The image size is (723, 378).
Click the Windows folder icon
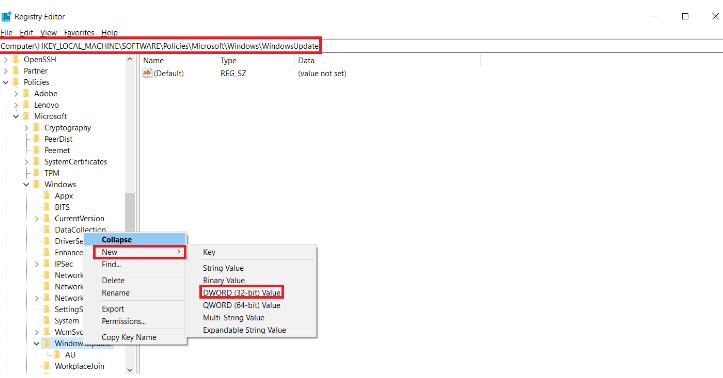coord(37,184)
